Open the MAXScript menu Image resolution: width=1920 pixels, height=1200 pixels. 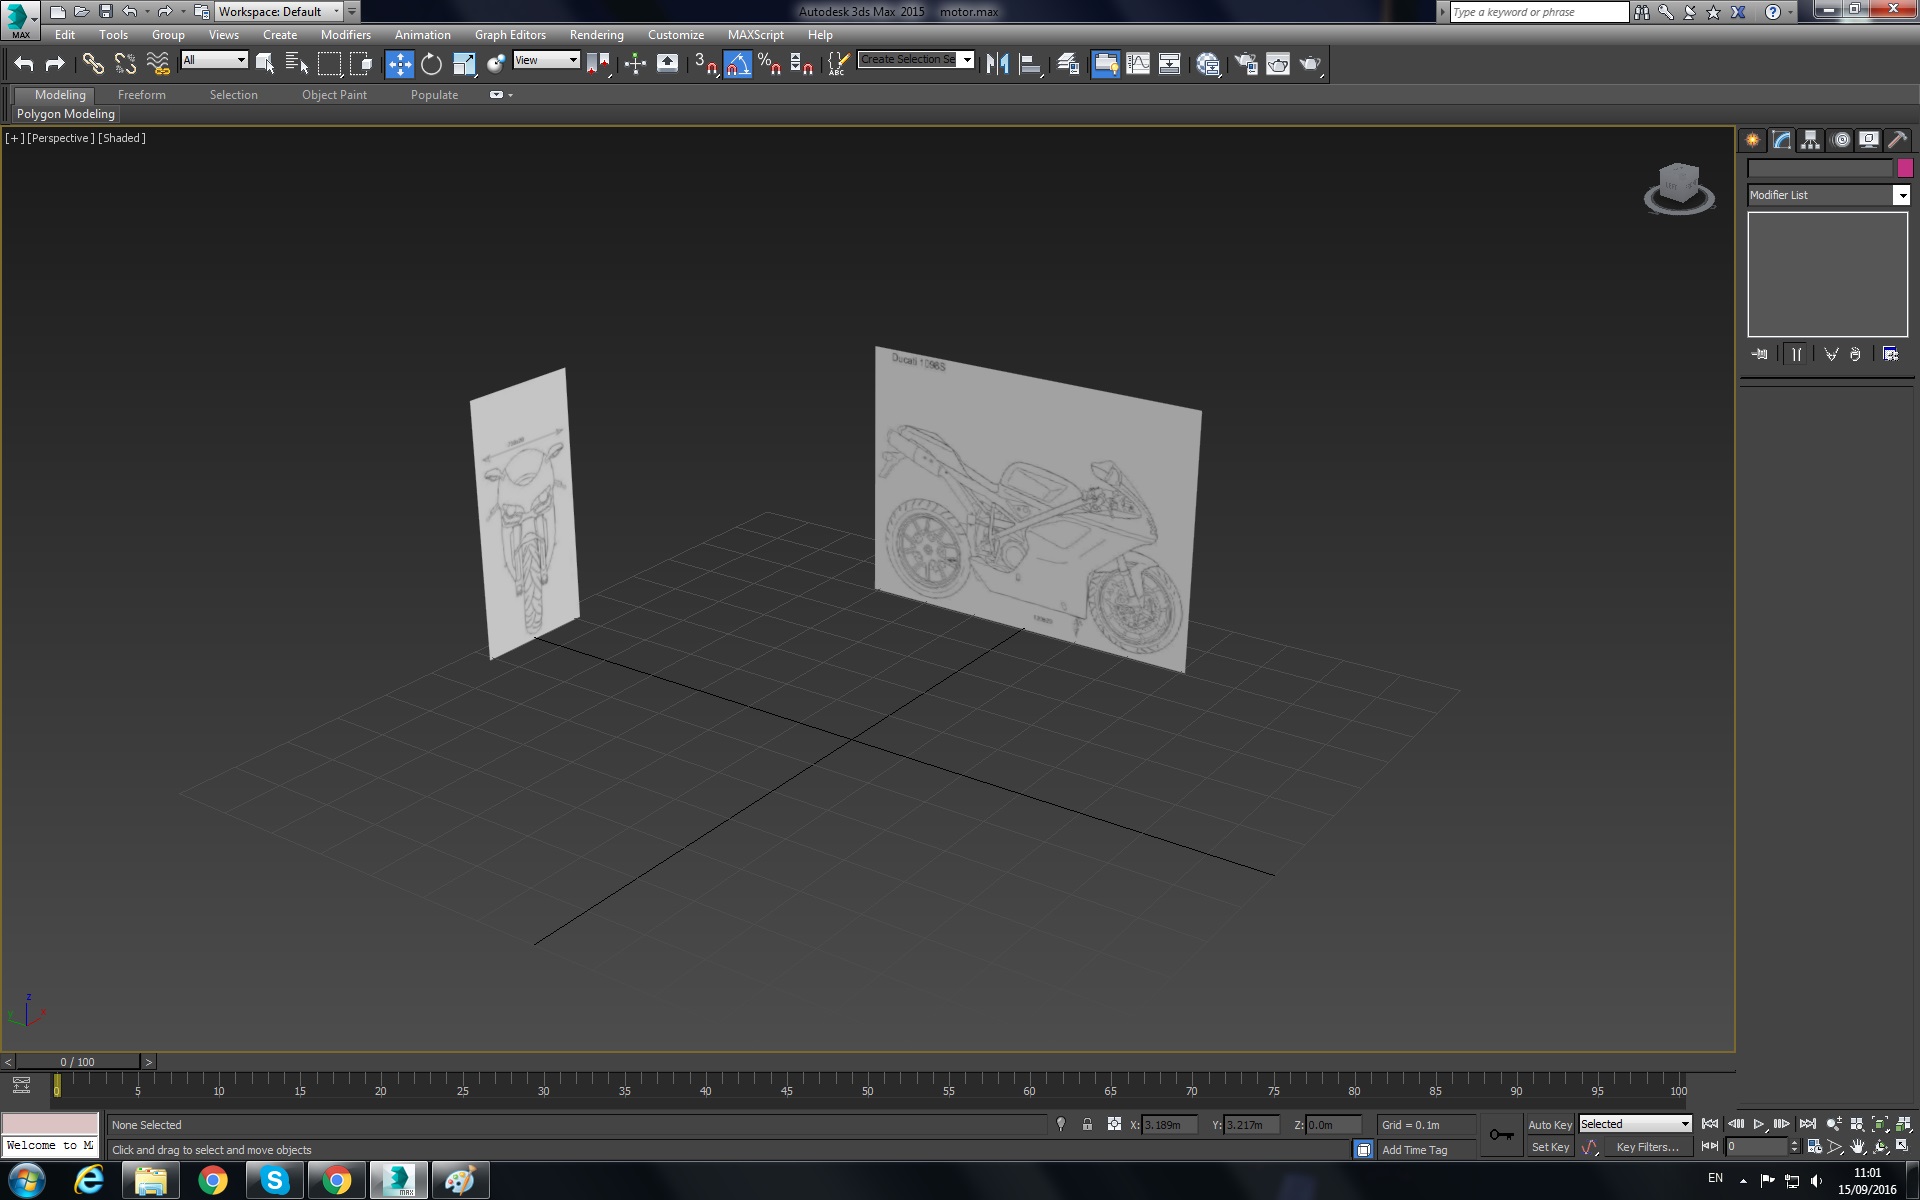pyautogui.click(x=755, y=35)
